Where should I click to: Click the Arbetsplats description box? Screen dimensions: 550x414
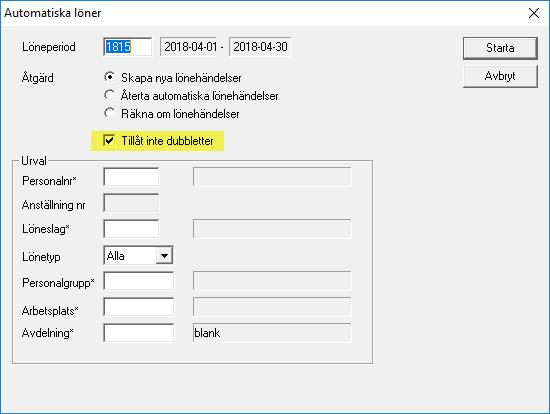coord(272,307)
